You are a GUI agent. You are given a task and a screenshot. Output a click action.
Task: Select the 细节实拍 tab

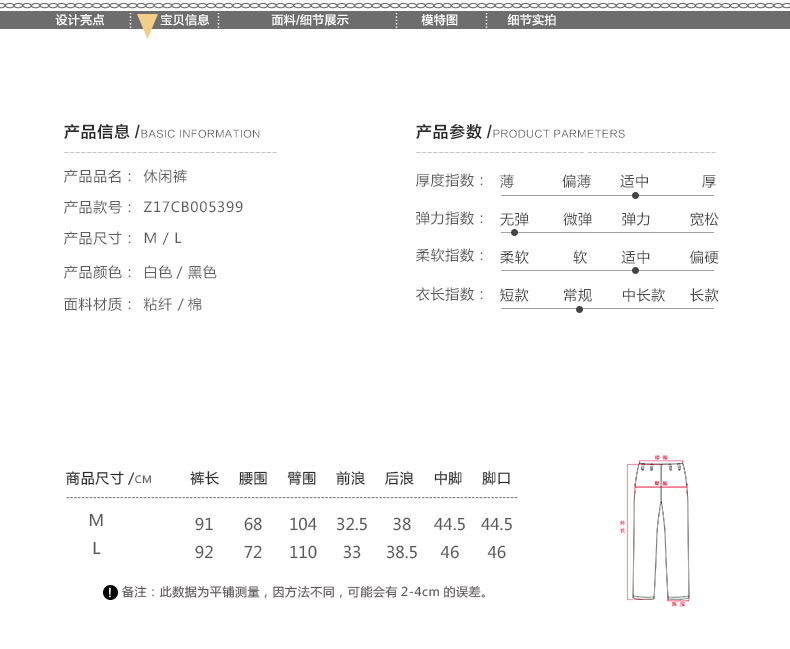[532, 20]
